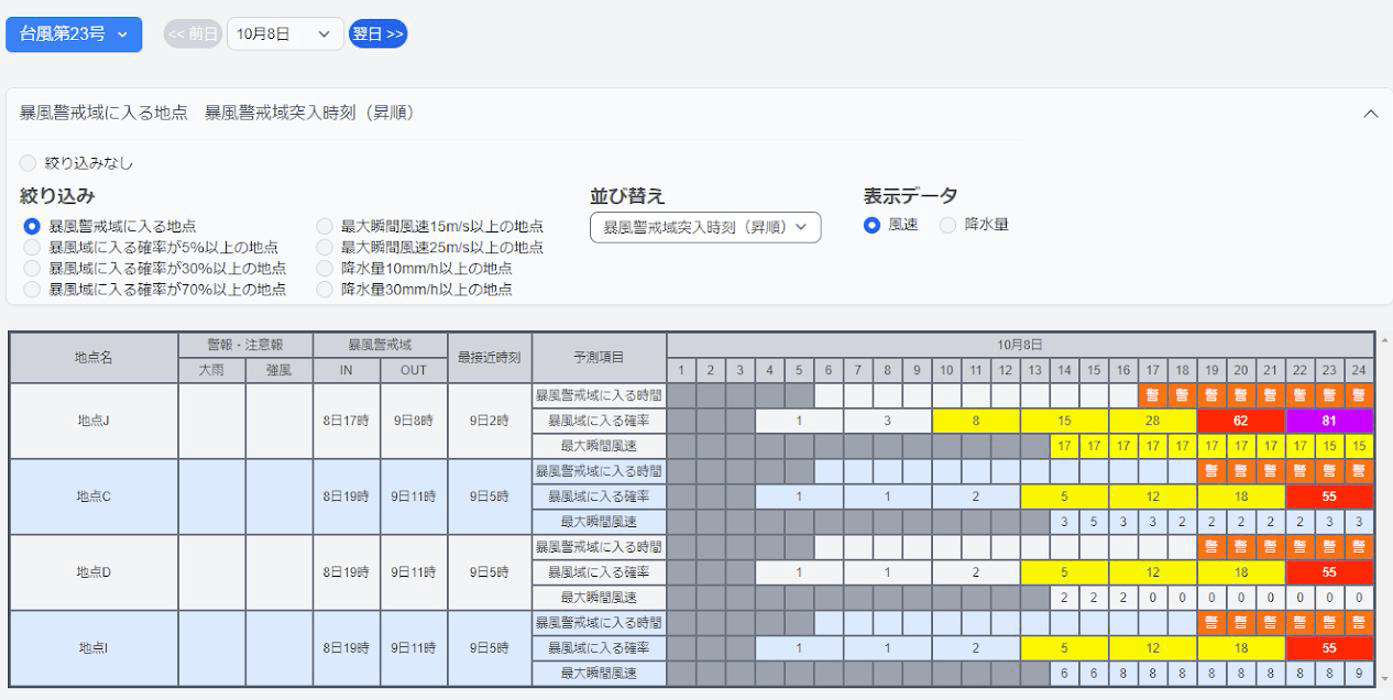Select 暴風域に入る確率が5%以上の地点 filter

pos(32,247)
